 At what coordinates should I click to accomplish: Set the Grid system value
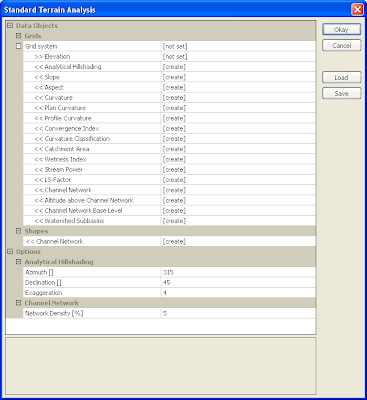[238, 46]
